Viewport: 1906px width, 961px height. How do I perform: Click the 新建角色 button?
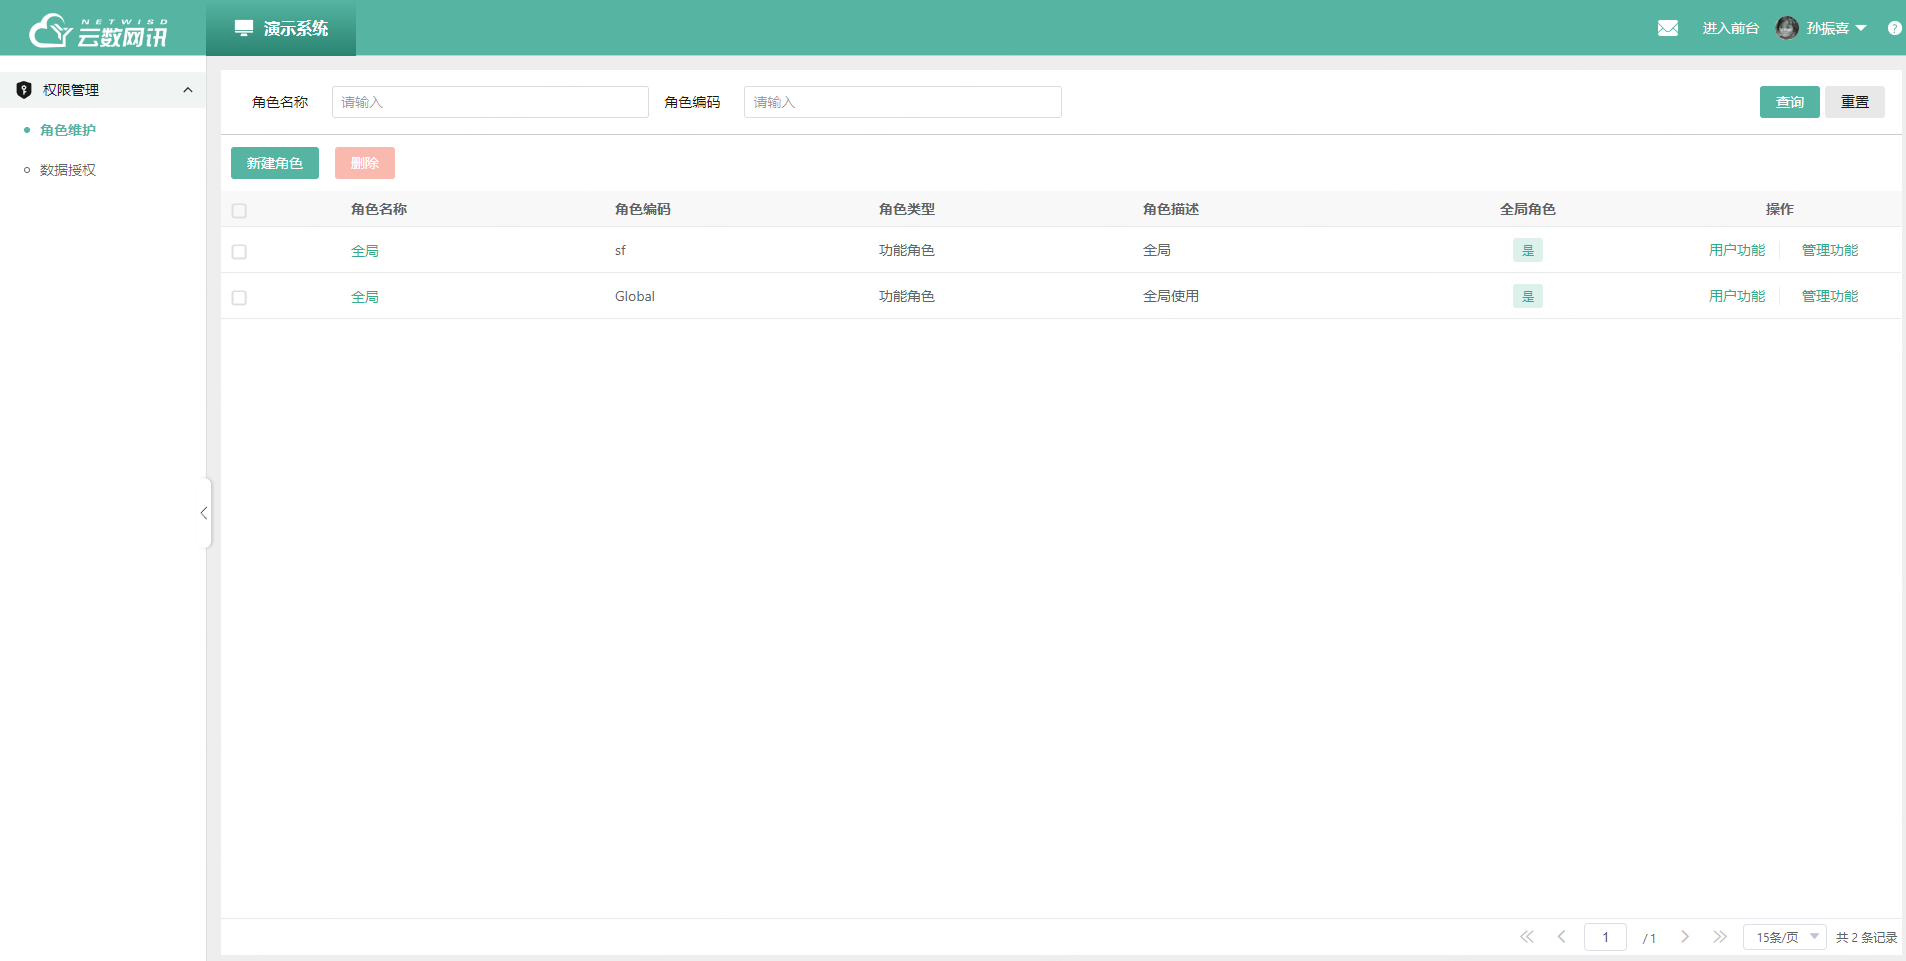pyautogui.click(x=275, y=163)
